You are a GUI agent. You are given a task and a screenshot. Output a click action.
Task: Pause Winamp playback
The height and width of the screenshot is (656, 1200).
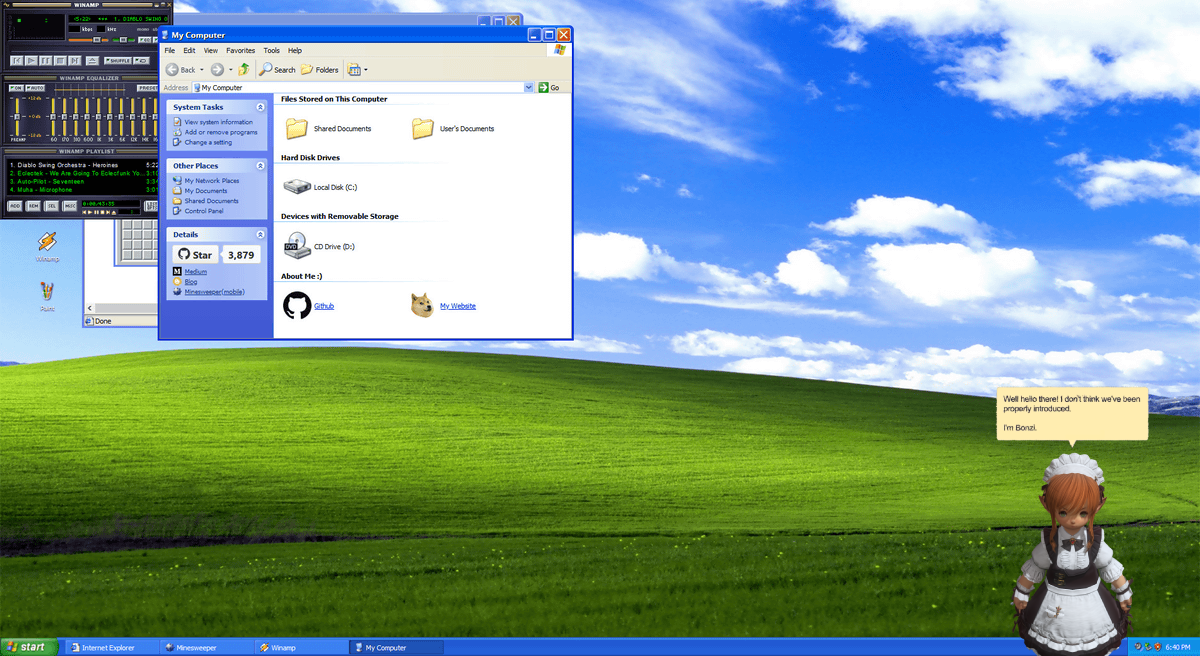46,61
